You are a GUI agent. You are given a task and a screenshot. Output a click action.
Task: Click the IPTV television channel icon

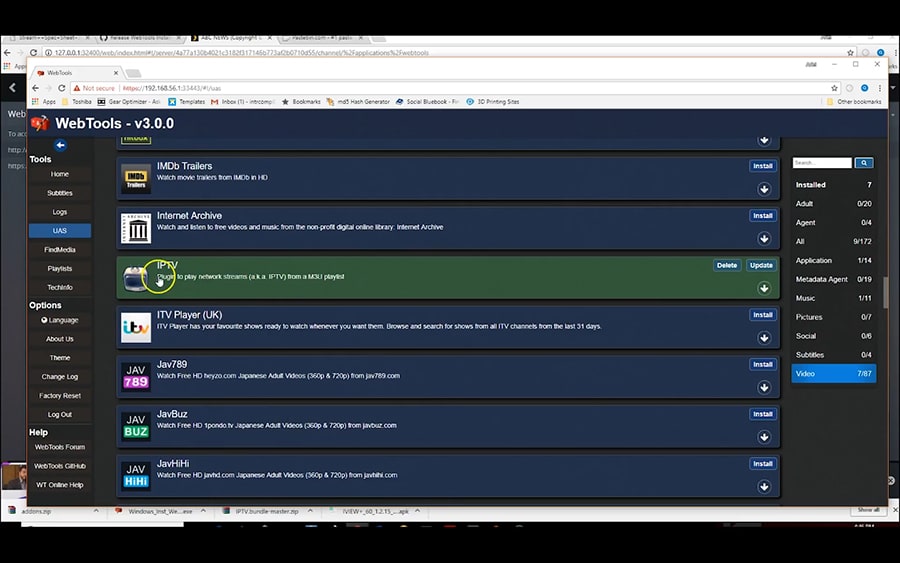[136, 278]
